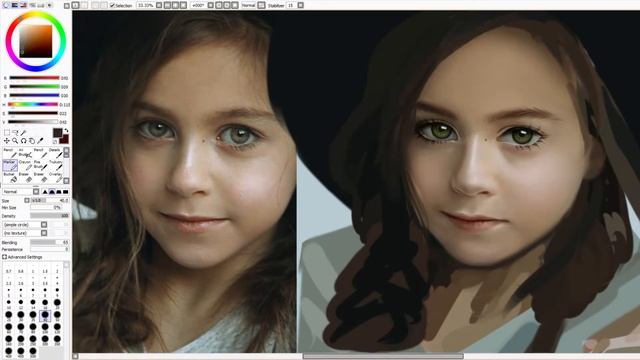
Task: Select the Hand pan tool
Action: pos(32,141)
